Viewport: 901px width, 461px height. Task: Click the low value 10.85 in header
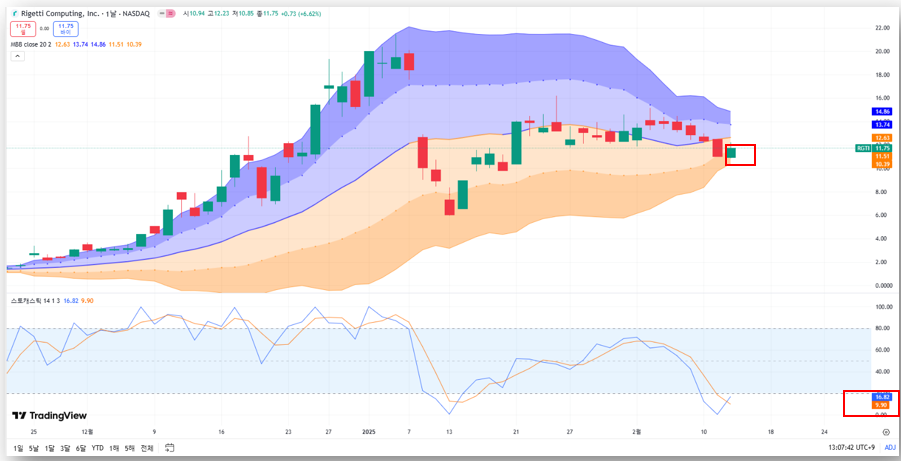(x=246, y=14)
